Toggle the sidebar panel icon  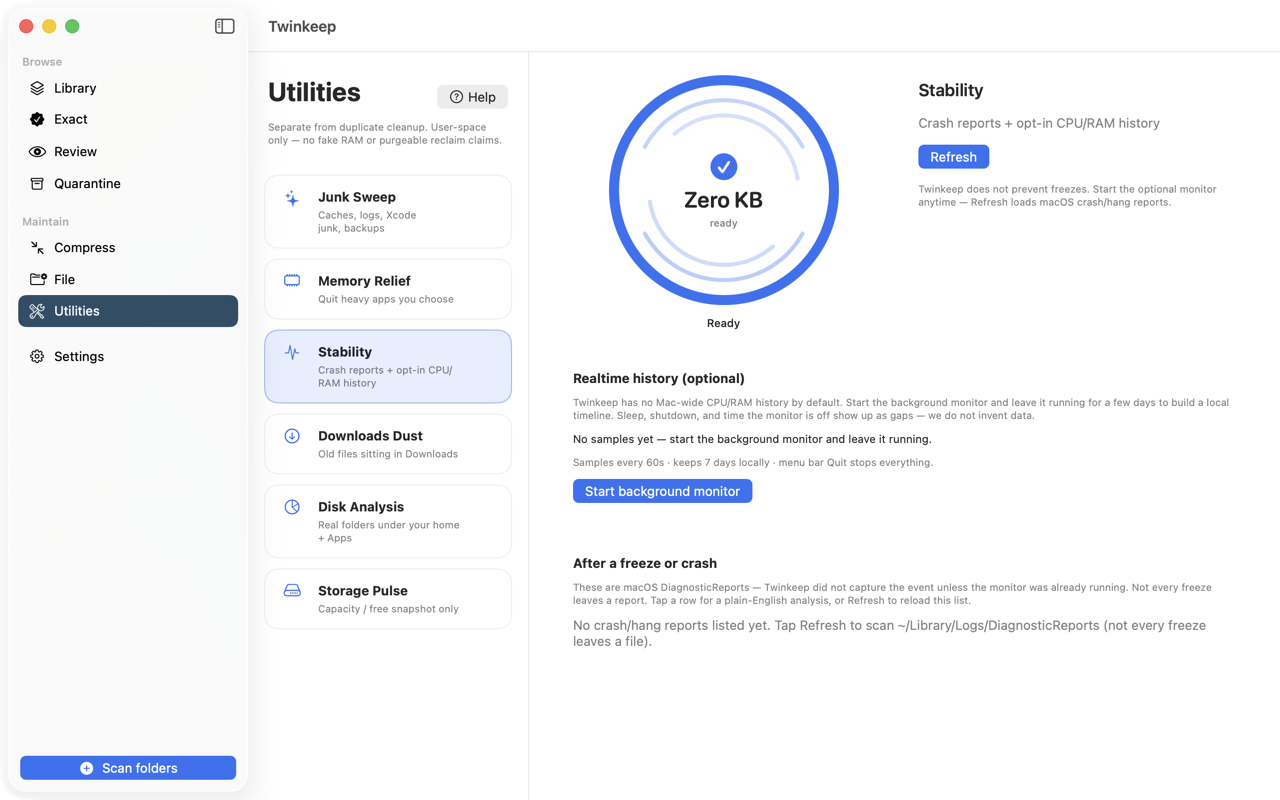[224, 26]
